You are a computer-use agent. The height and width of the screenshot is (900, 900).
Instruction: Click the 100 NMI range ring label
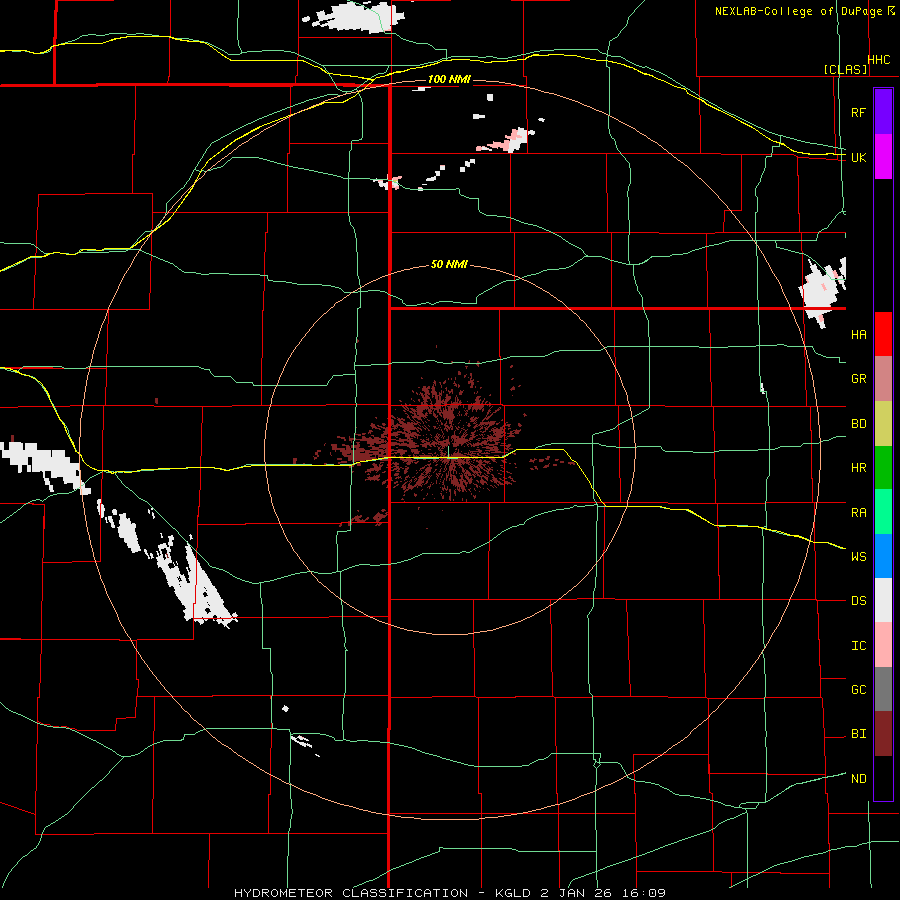click(449, 79)
